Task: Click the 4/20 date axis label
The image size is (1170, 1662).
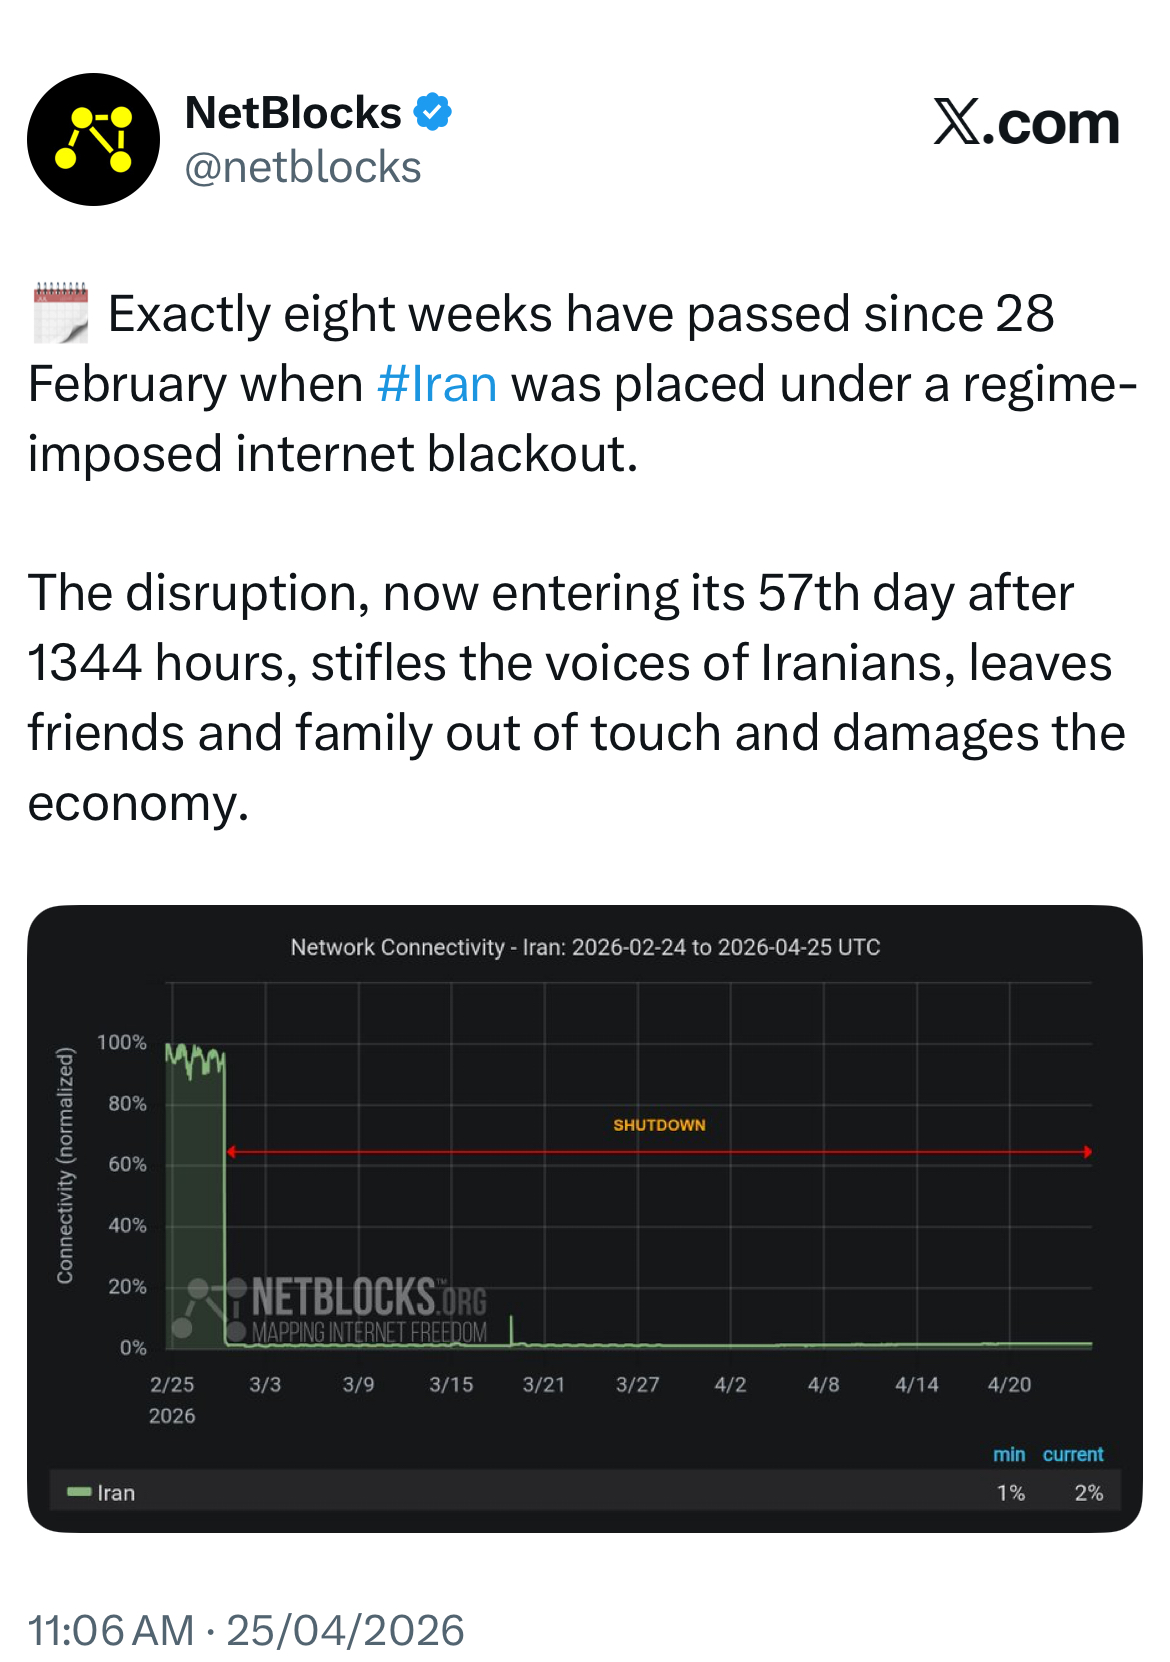Action: coord(1009,1385)
